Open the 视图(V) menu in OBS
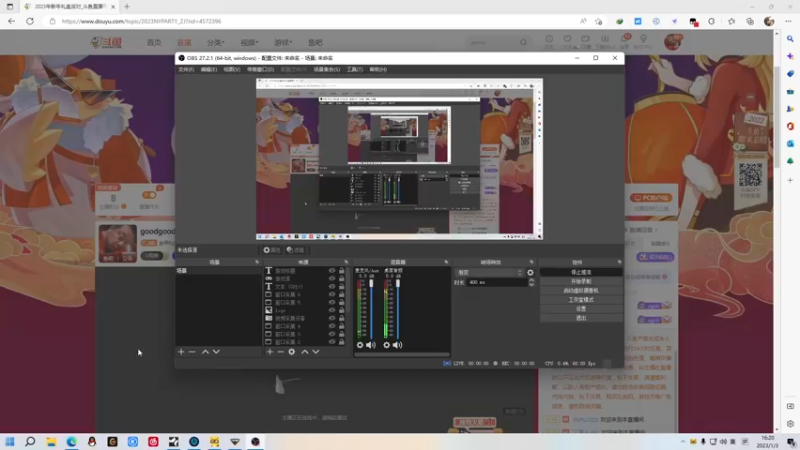This screenshot has width=800, height=450. coord(231,69)
